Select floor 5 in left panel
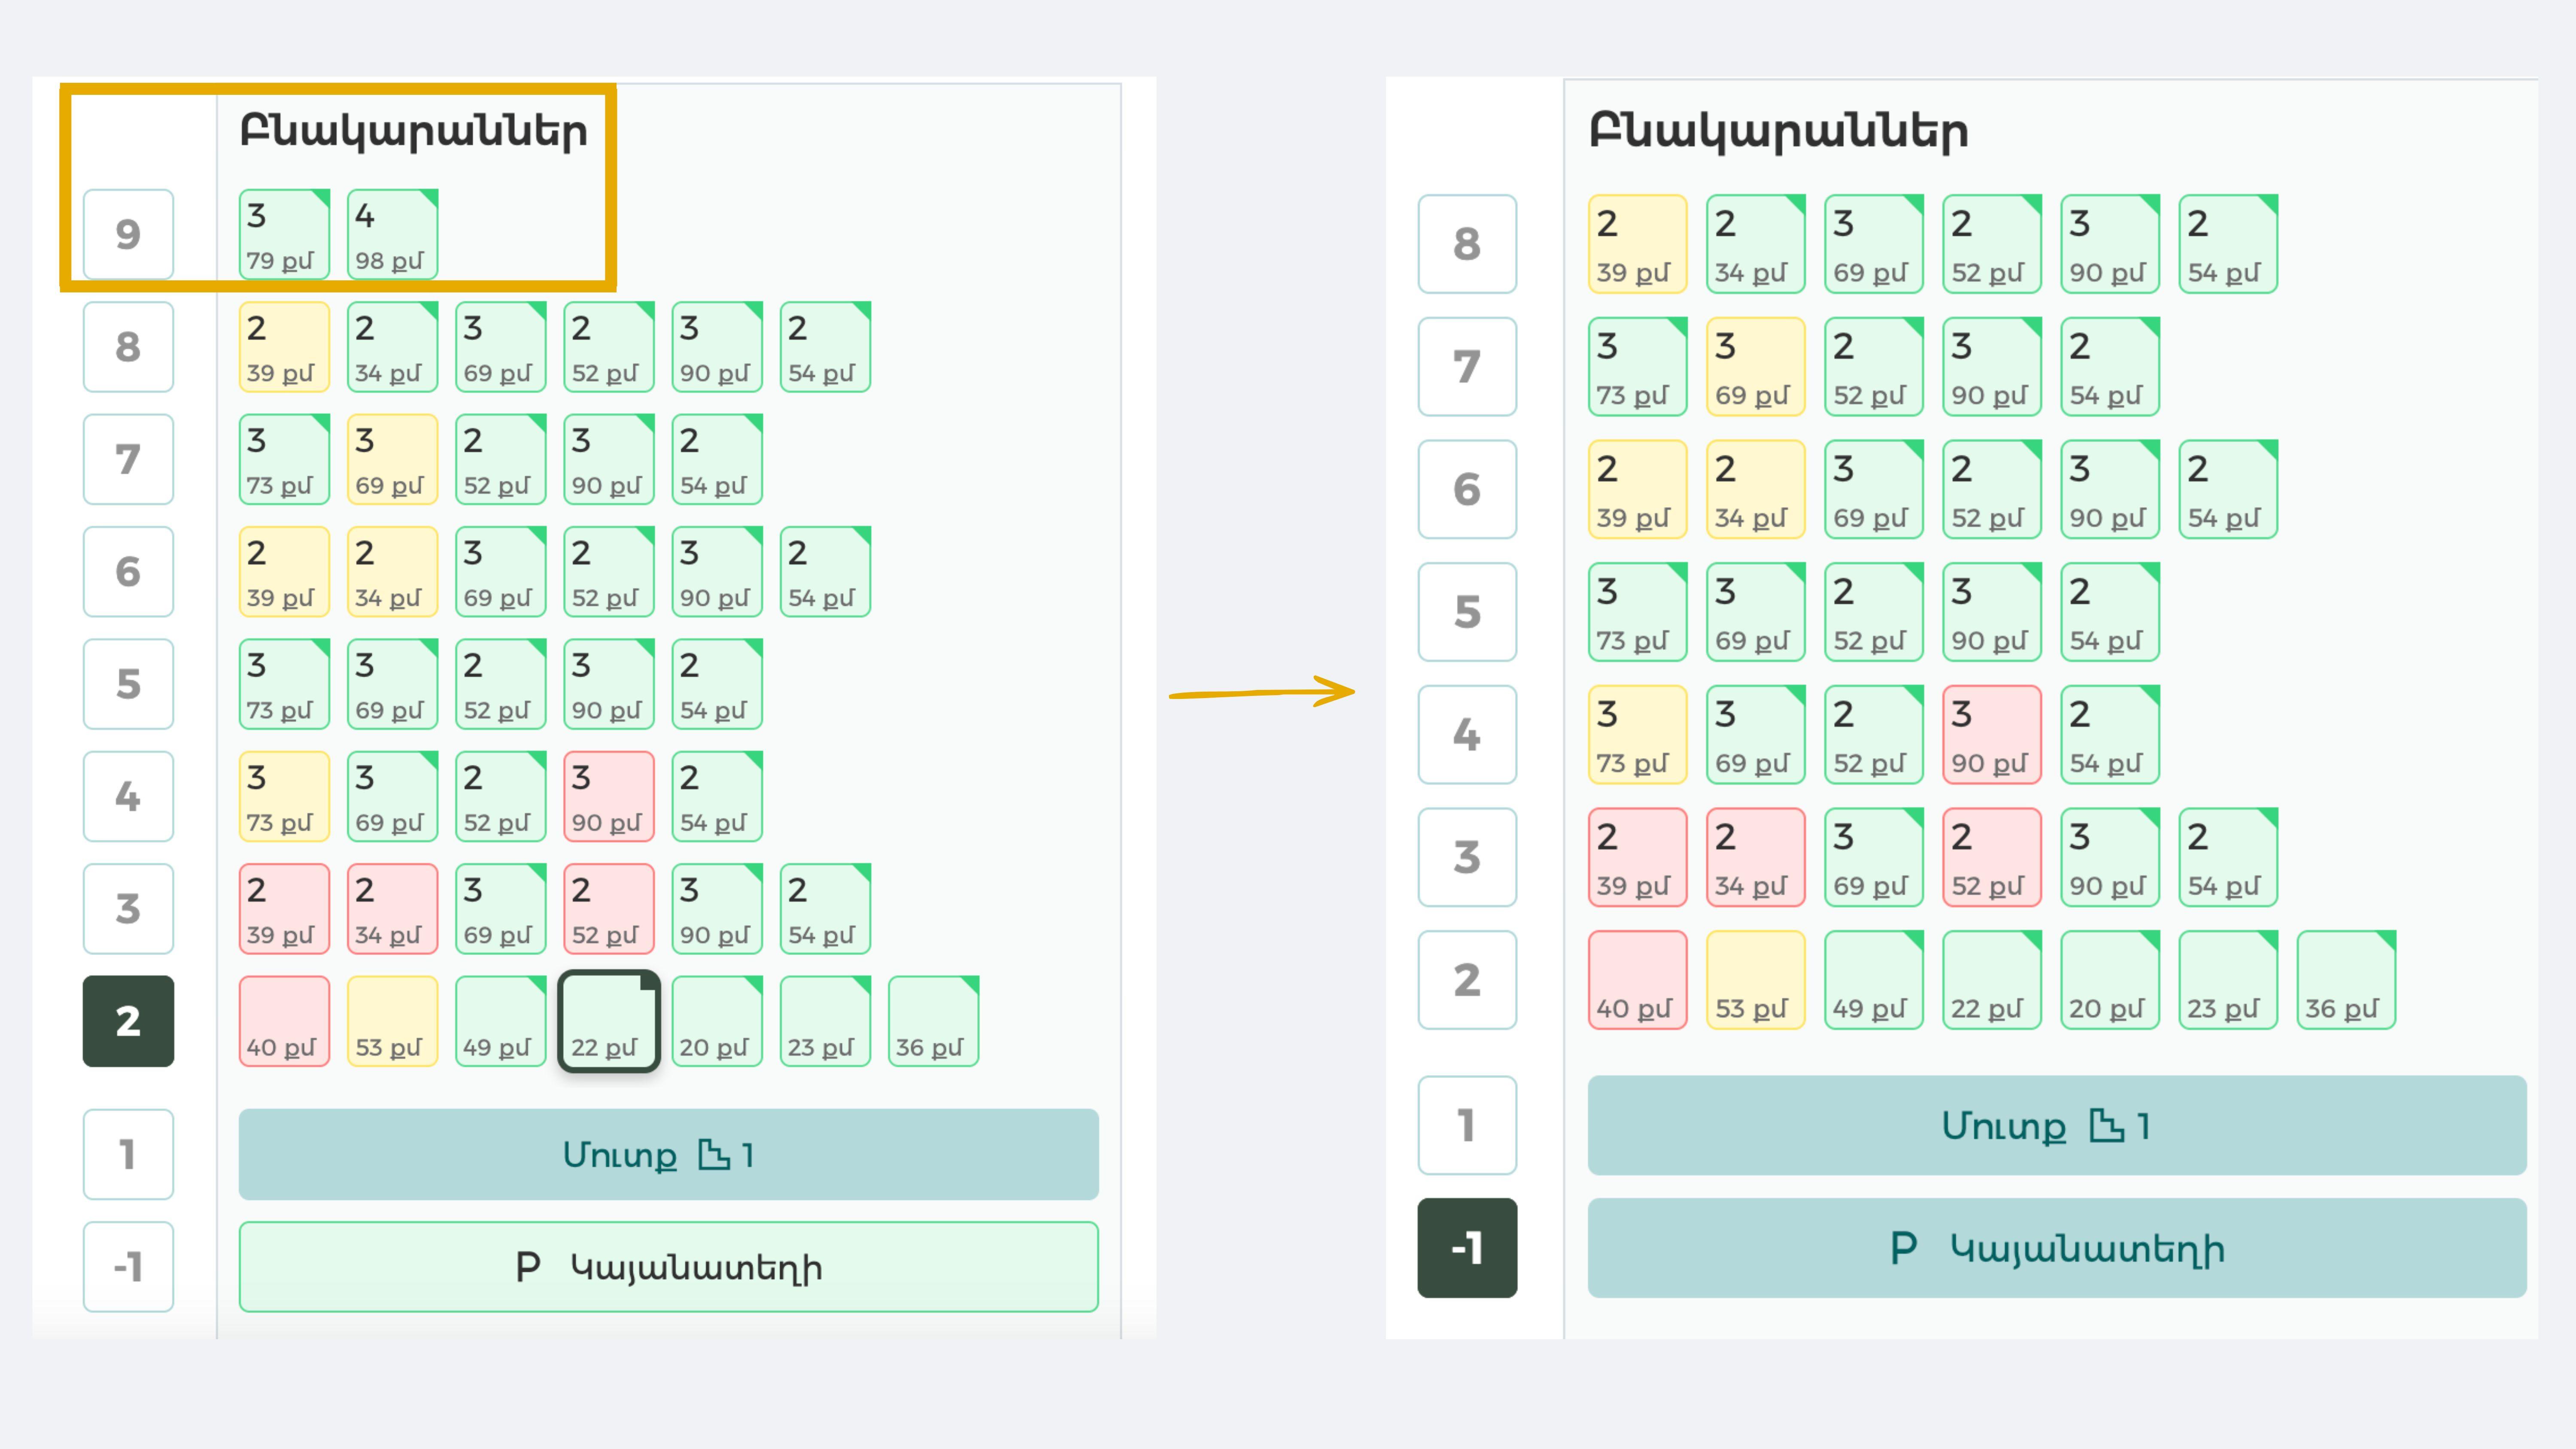The image size is (2576, 1449). 128,684
